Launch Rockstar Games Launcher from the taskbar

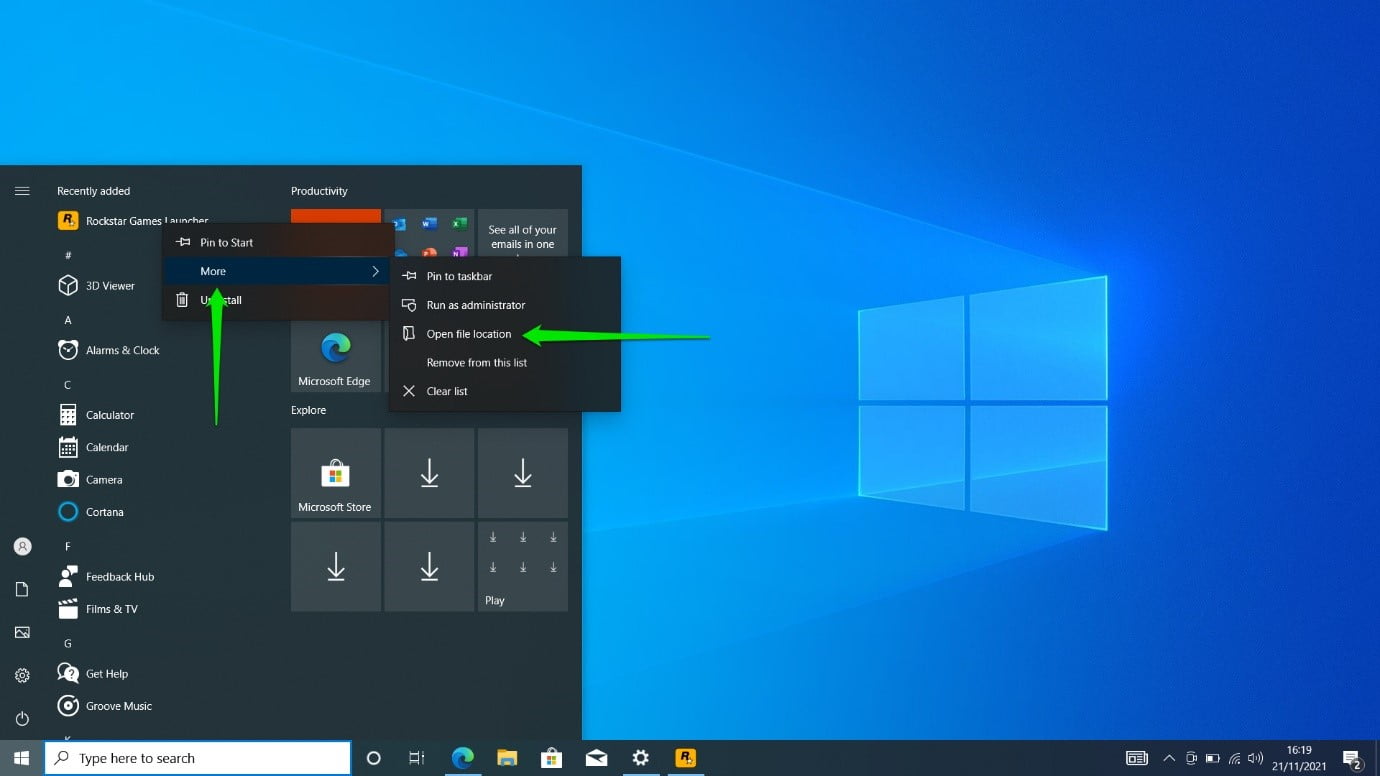click(685, 757)
